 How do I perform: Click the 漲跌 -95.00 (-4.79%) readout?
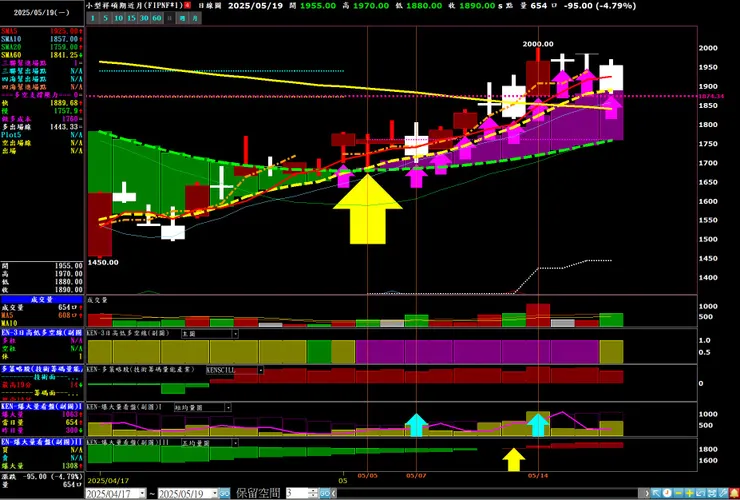42,476
